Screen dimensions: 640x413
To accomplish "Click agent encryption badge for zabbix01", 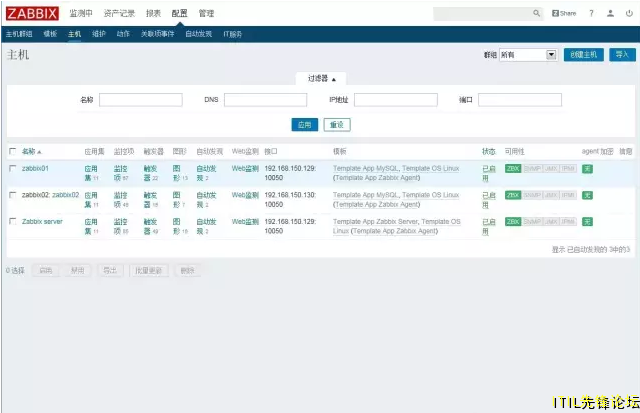I will (587, 169).
